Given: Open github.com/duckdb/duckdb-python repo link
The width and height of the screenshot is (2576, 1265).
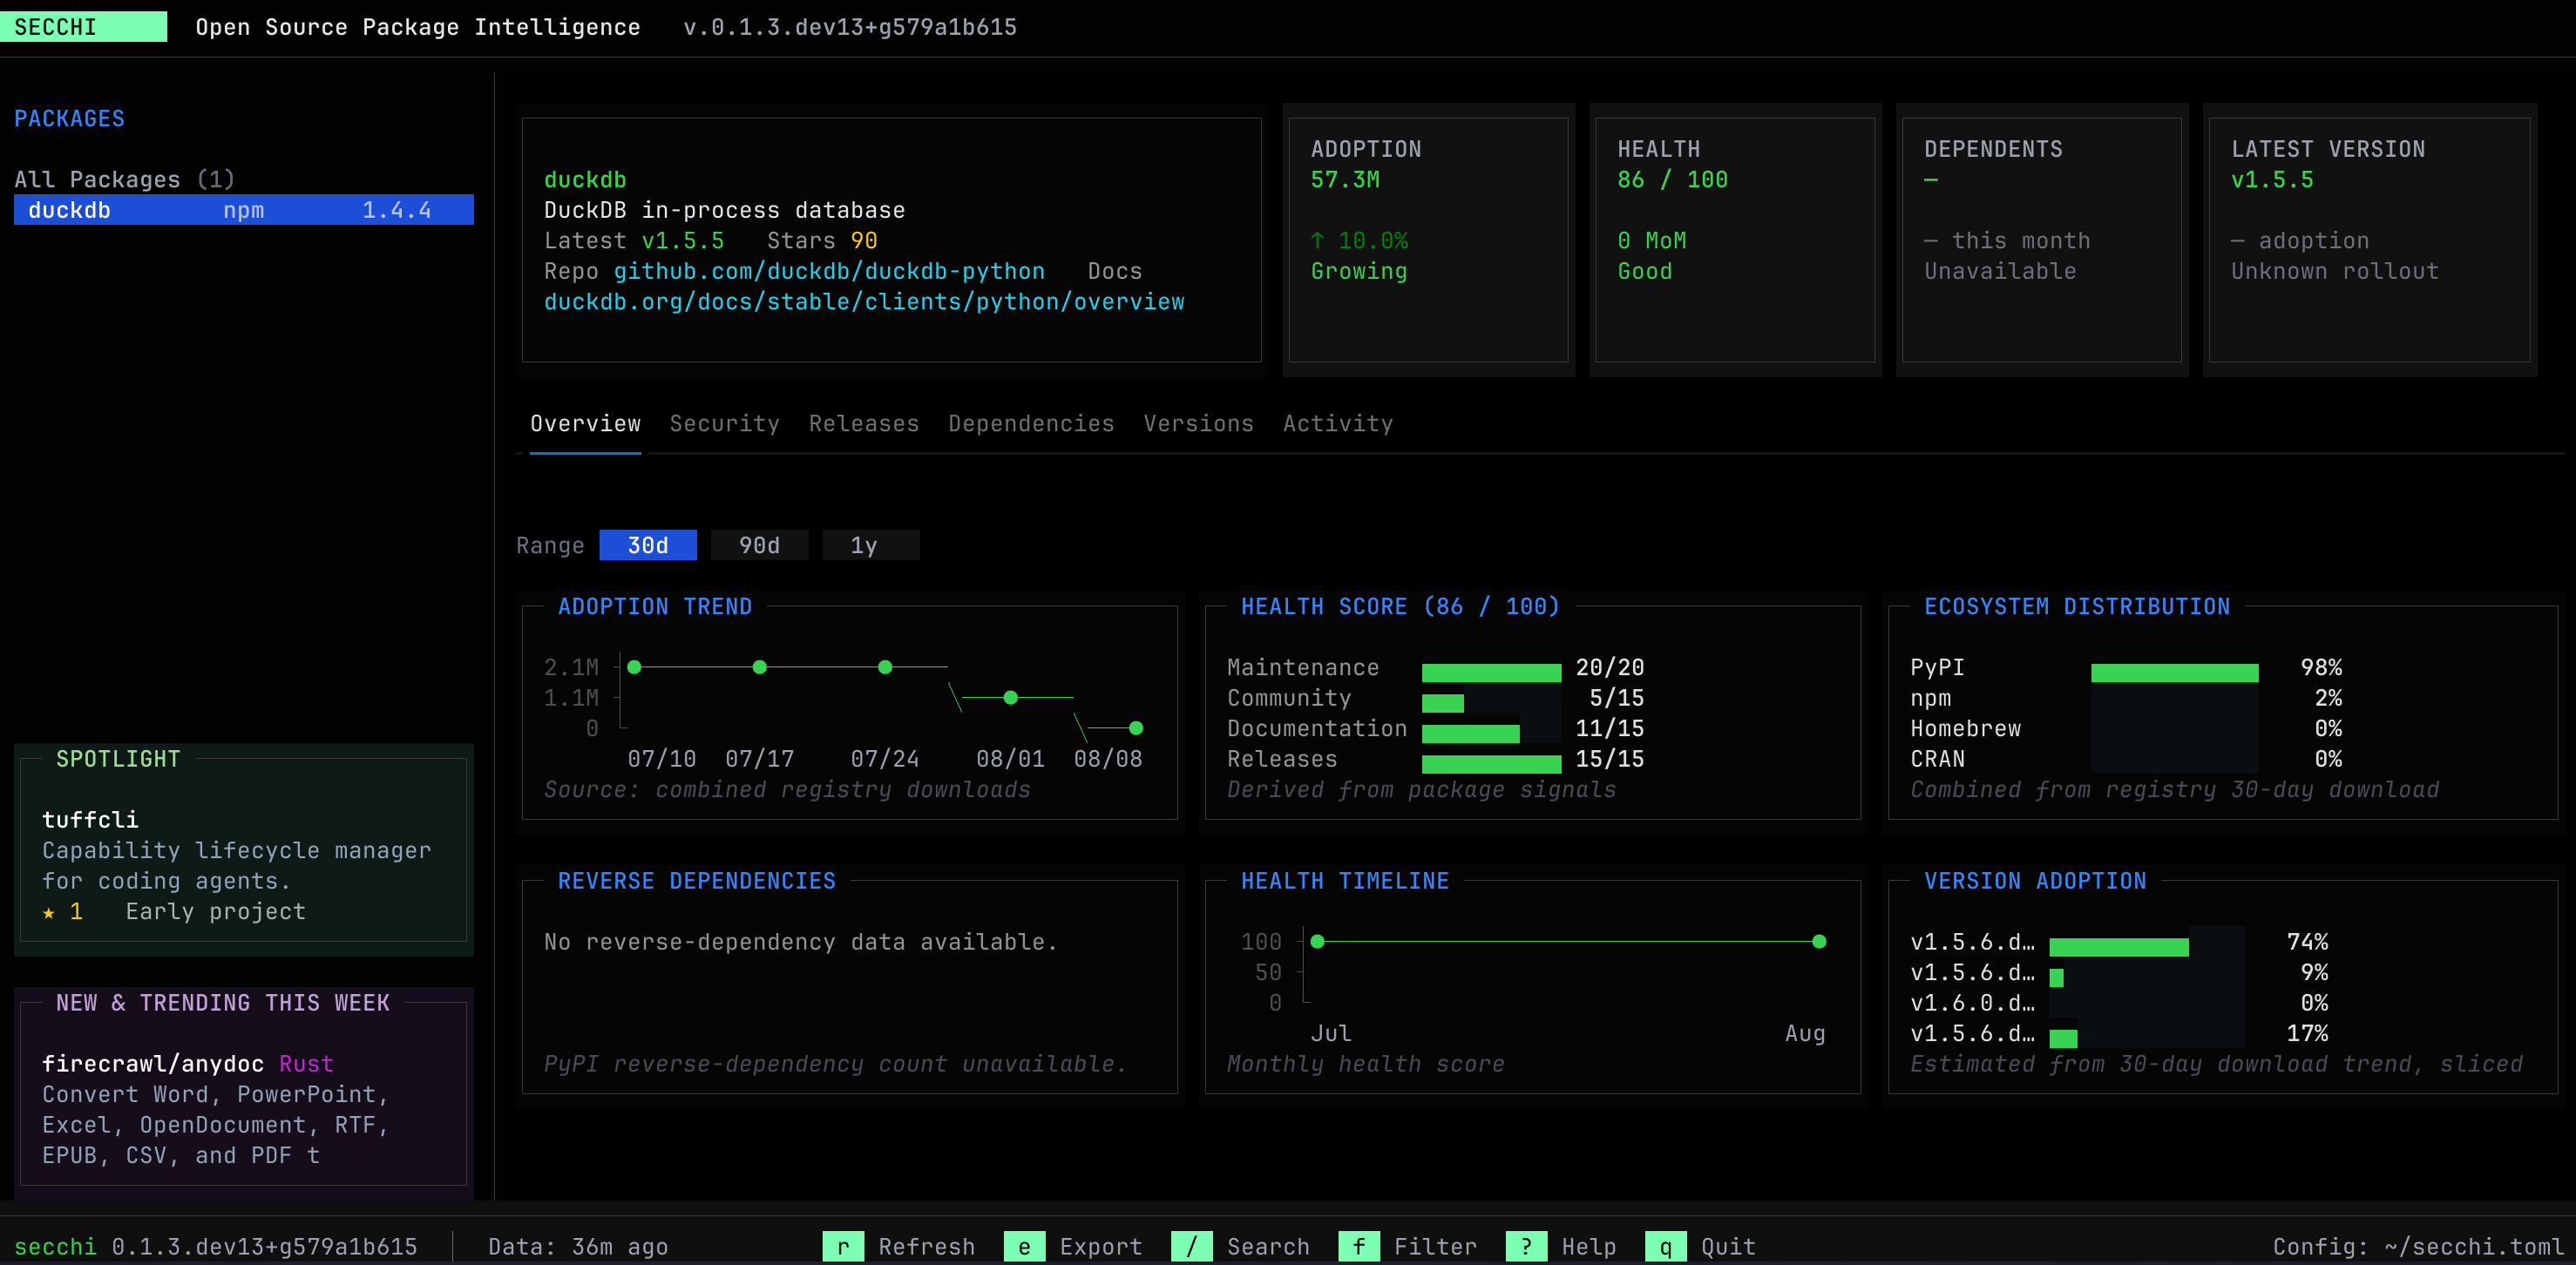Looking at the screenshot, I should [829, 271].
